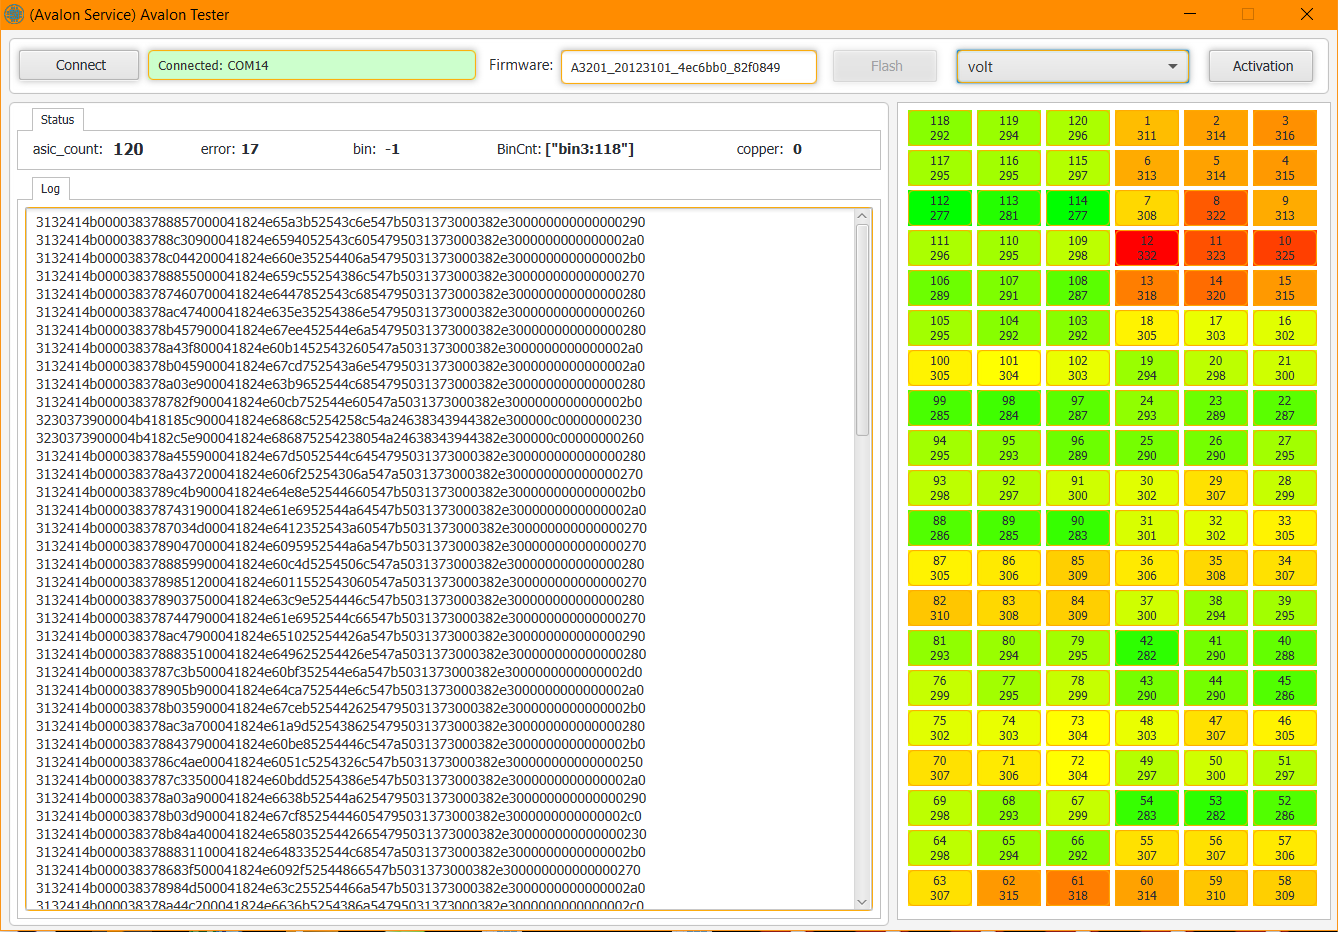Click ASIC cell 42 showing 282

point(1147,648)
